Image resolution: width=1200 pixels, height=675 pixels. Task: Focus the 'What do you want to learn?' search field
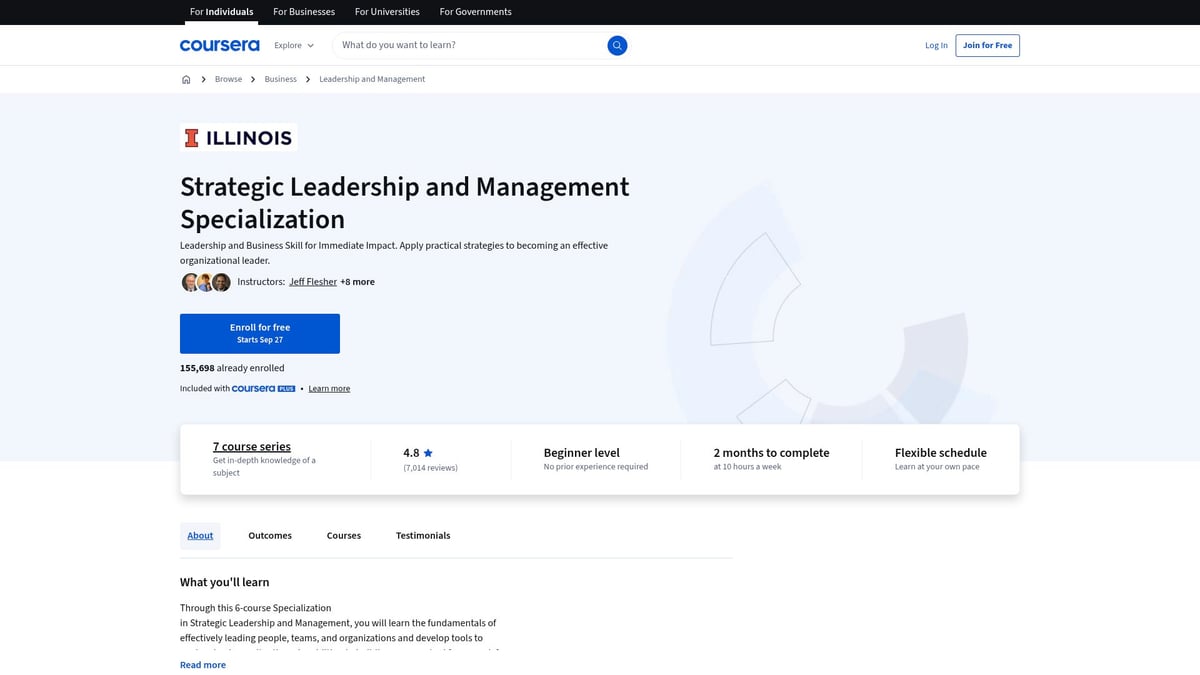pyautogui.click(x=470, y=45)
